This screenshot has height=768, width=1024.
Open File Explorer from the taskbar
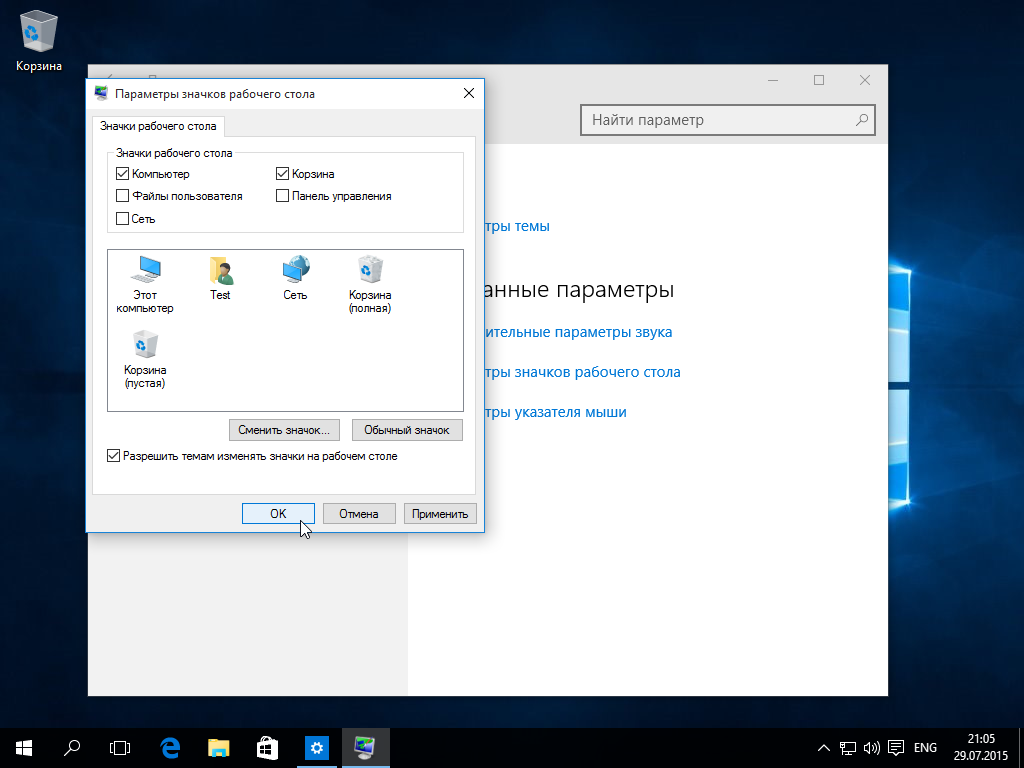[219, 747]
